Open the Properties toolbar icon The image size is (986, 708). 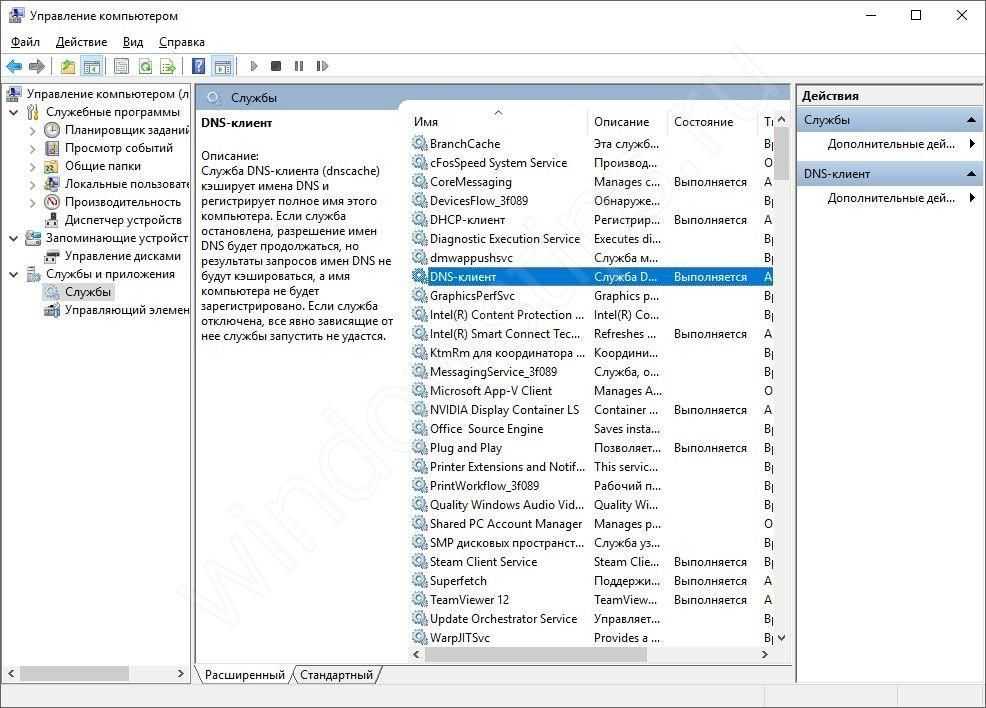[x=121, y=66]
